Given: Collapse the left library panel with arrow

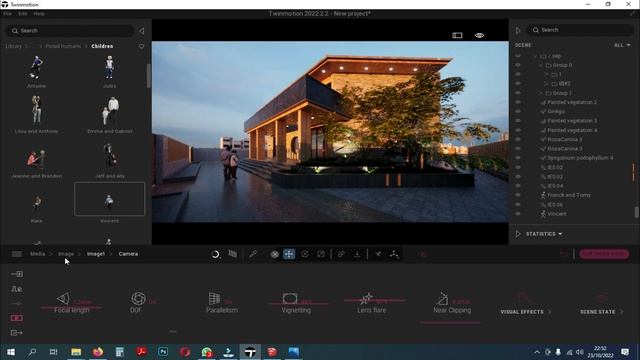Looking at the screenshot, I should point(142,31).
